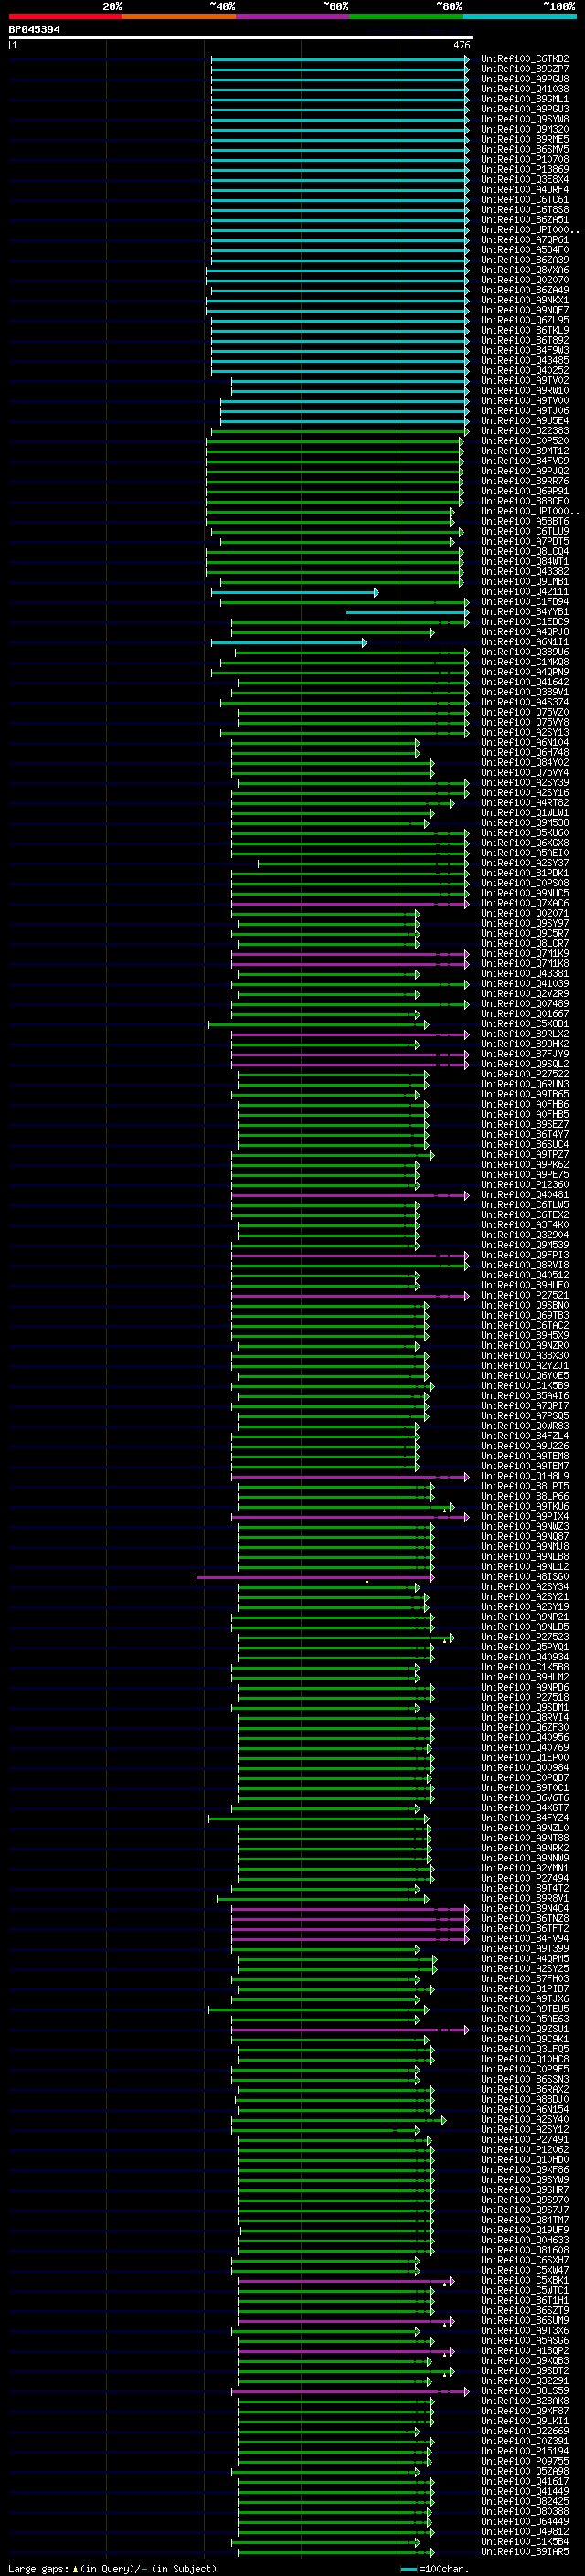Open hit UniRef100_Q41038
Image resolution: width=585 pixels, height=2576 pixels.
pos(524,89)
